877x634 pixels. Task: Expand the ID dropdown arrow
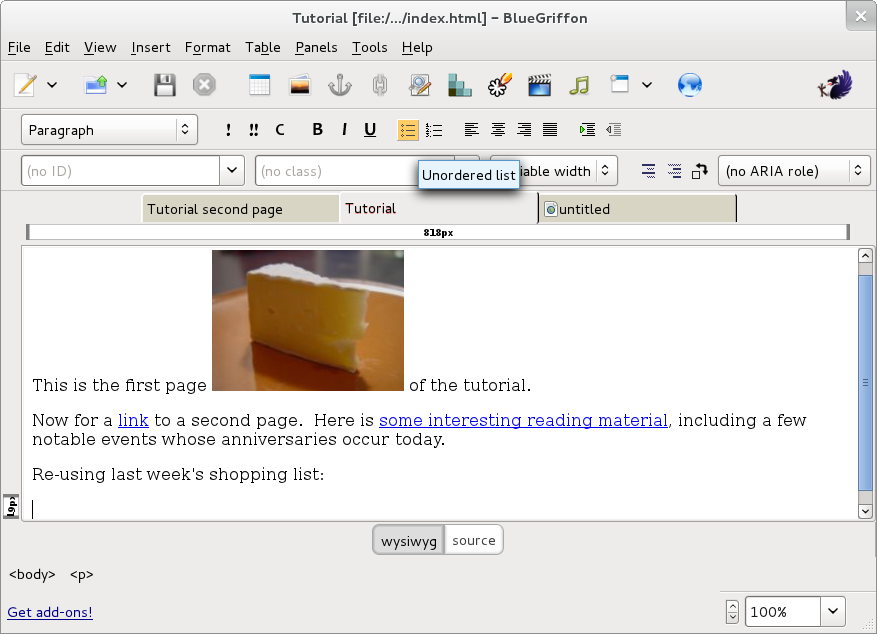click(x=233, y=171)
